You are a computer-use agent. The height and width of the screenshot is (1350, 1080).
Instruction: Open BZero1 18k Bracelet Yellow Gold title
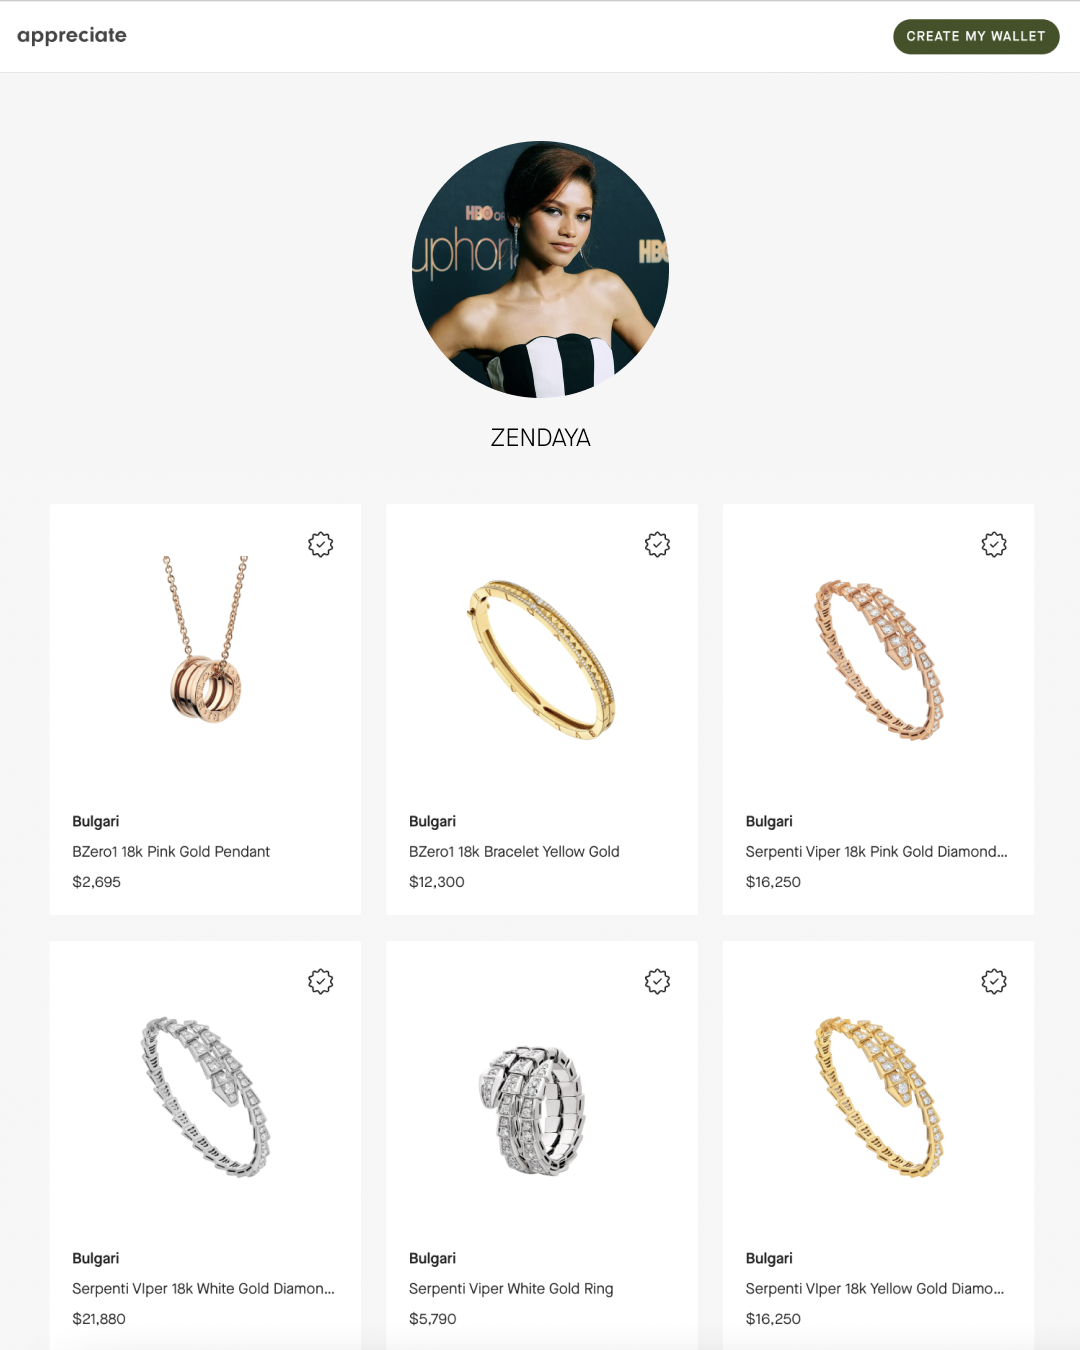(x=514, y=852)
